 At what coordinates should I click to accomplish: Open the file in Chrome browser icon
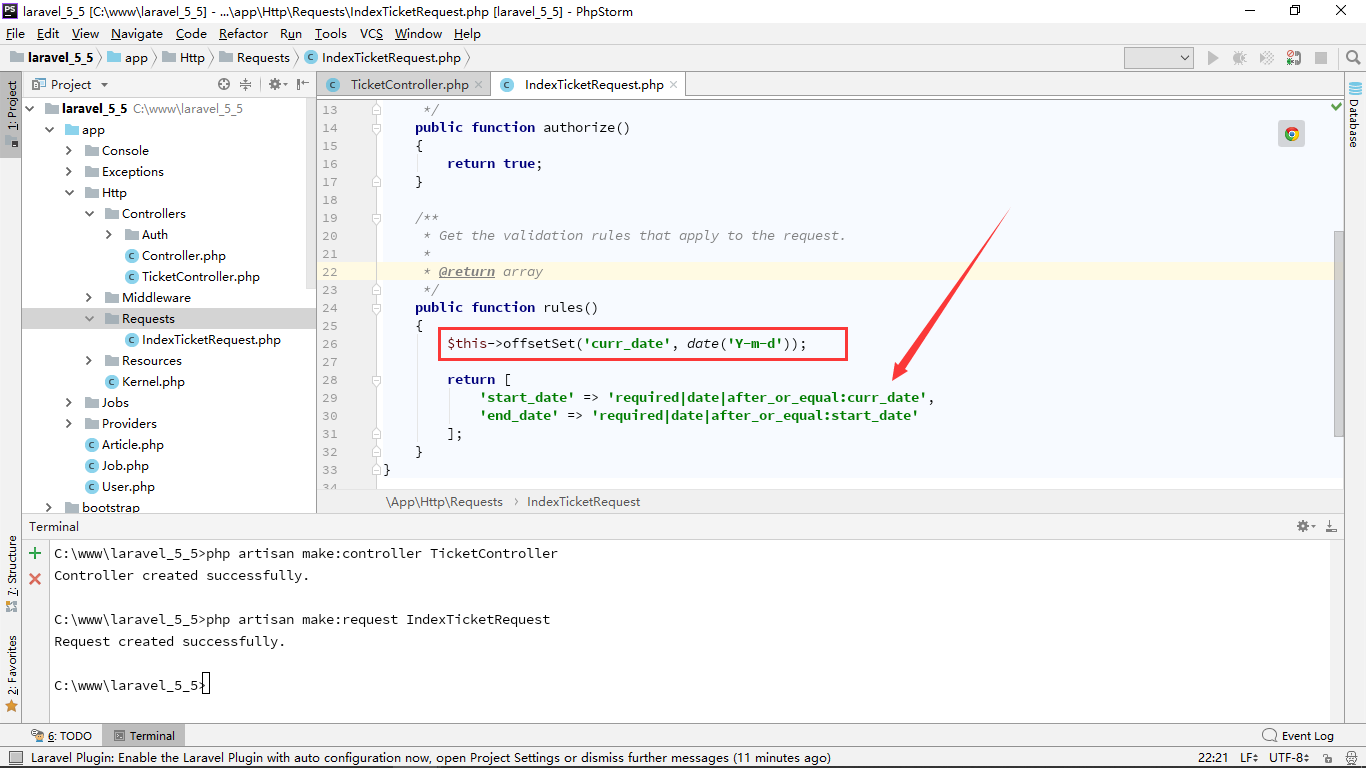(1292, 134)
